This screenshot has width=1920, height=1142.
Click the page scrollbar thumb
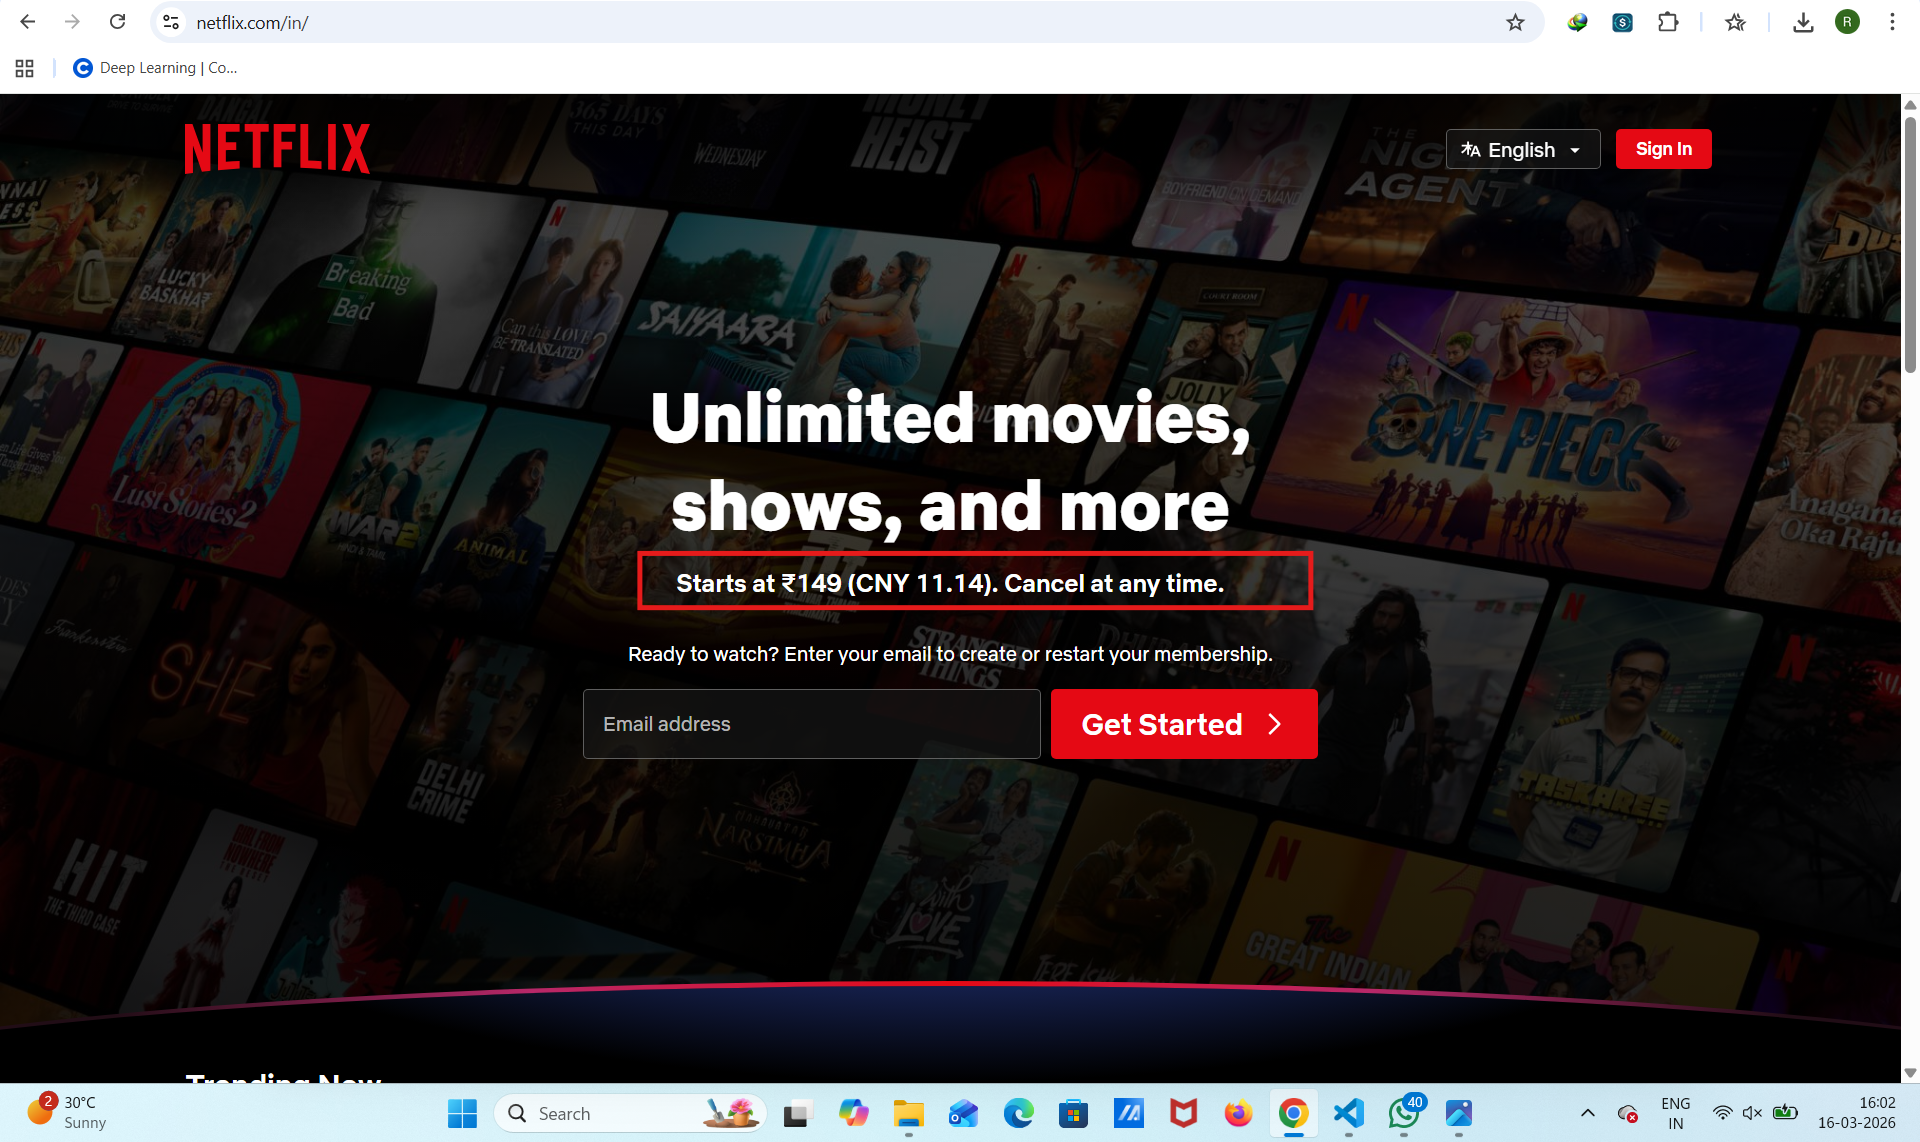pyautogui.click(x=1910, y=245)
